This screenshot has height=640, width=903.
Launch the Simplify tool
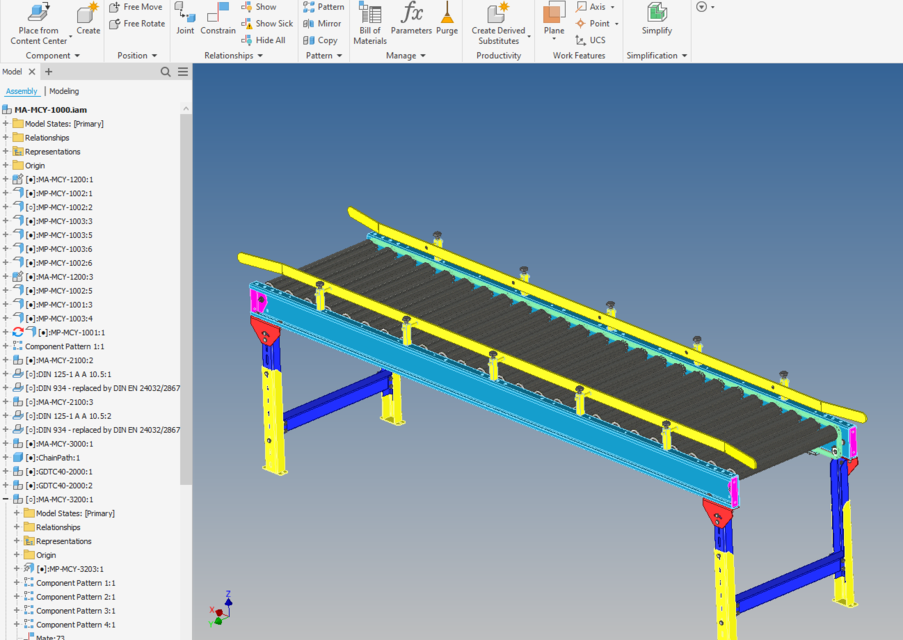tap(656, 20)
